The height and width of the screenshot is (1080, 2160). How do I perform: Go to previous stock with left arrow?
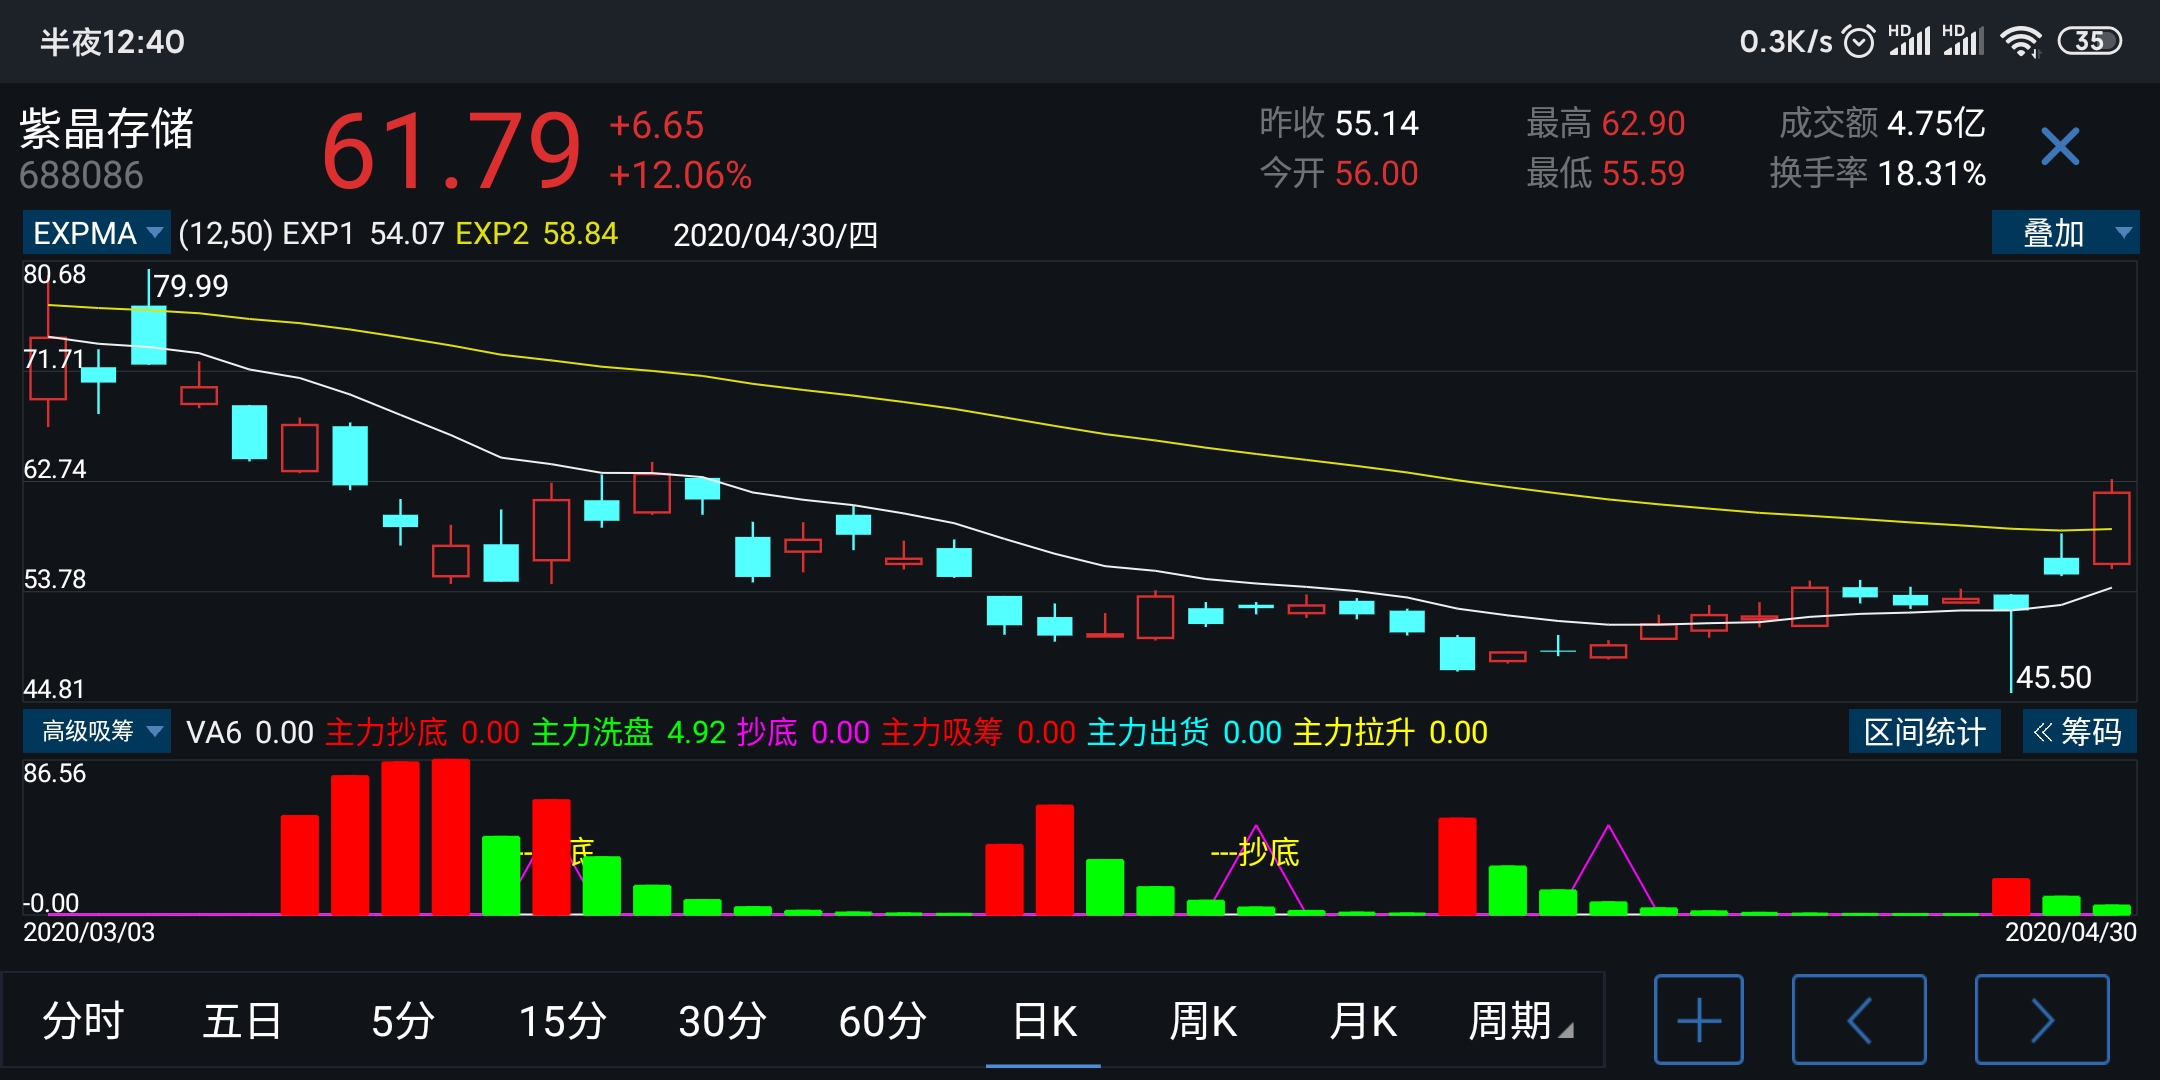point(1858,1020)
